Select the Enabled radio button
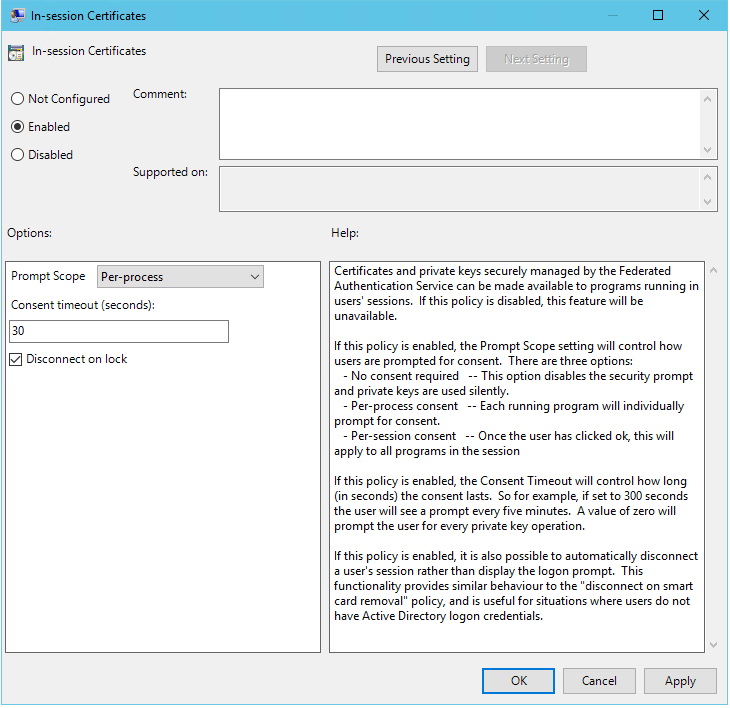This screenshot has width=730, height=708. coord(17,127)
